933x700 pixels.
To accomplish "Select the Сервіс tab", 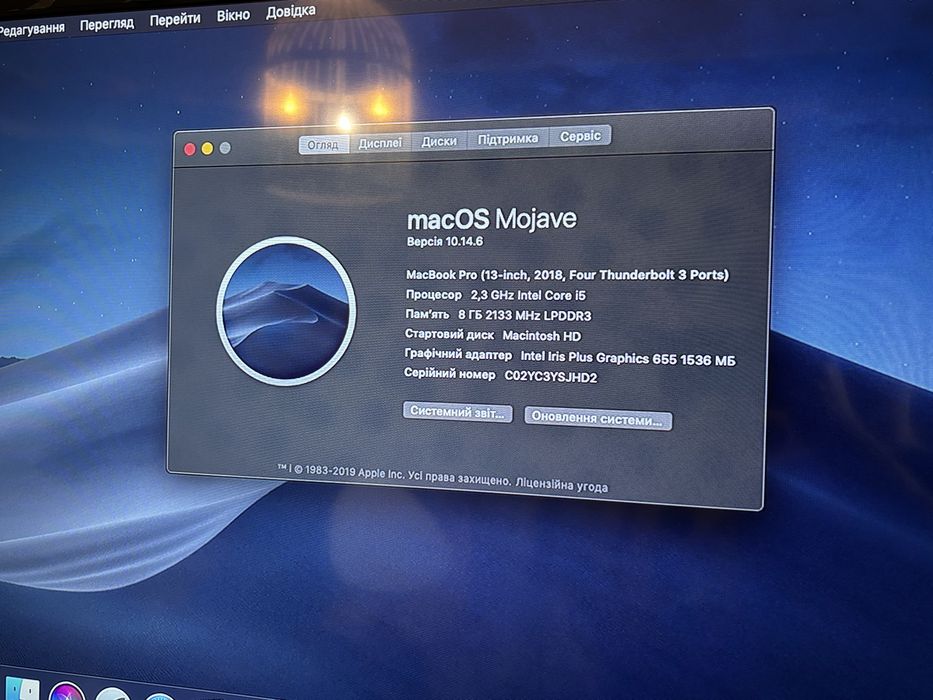I will click(x=580, y=136).
